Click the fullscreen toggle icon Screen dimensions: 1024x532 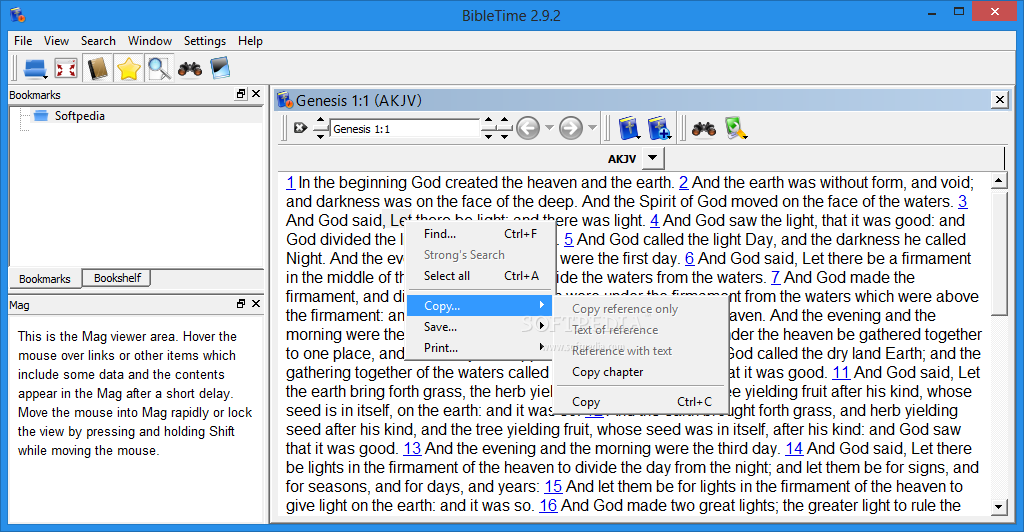[66, 69]
